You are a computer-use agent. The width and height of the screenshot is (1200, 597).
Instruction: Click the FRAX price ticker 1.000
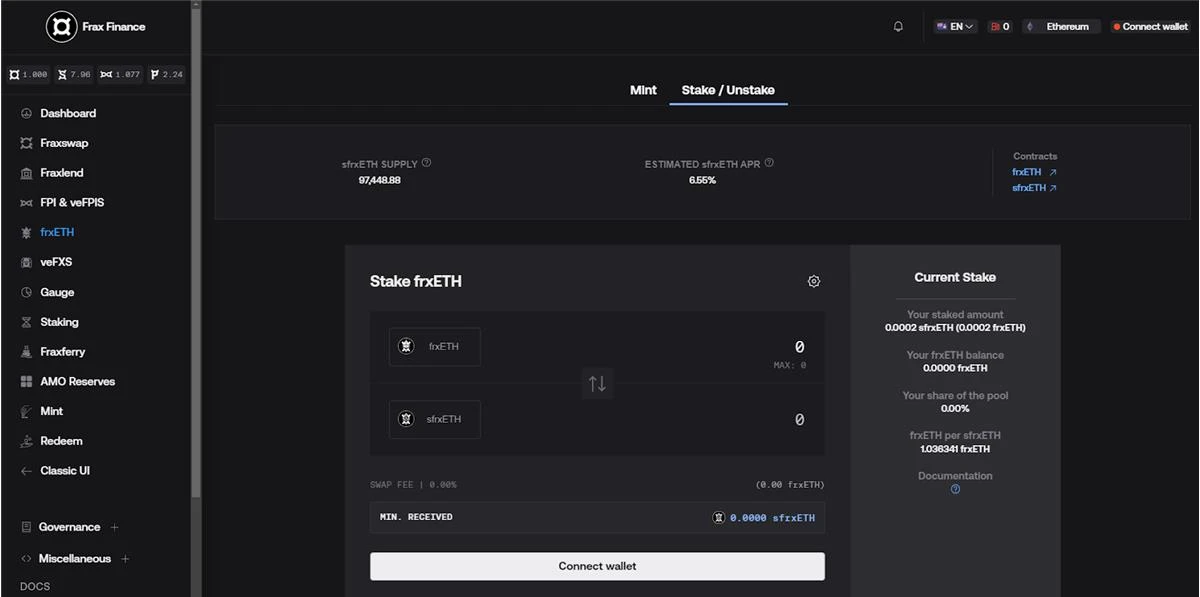pyautogui.click(x=28, y=74)
